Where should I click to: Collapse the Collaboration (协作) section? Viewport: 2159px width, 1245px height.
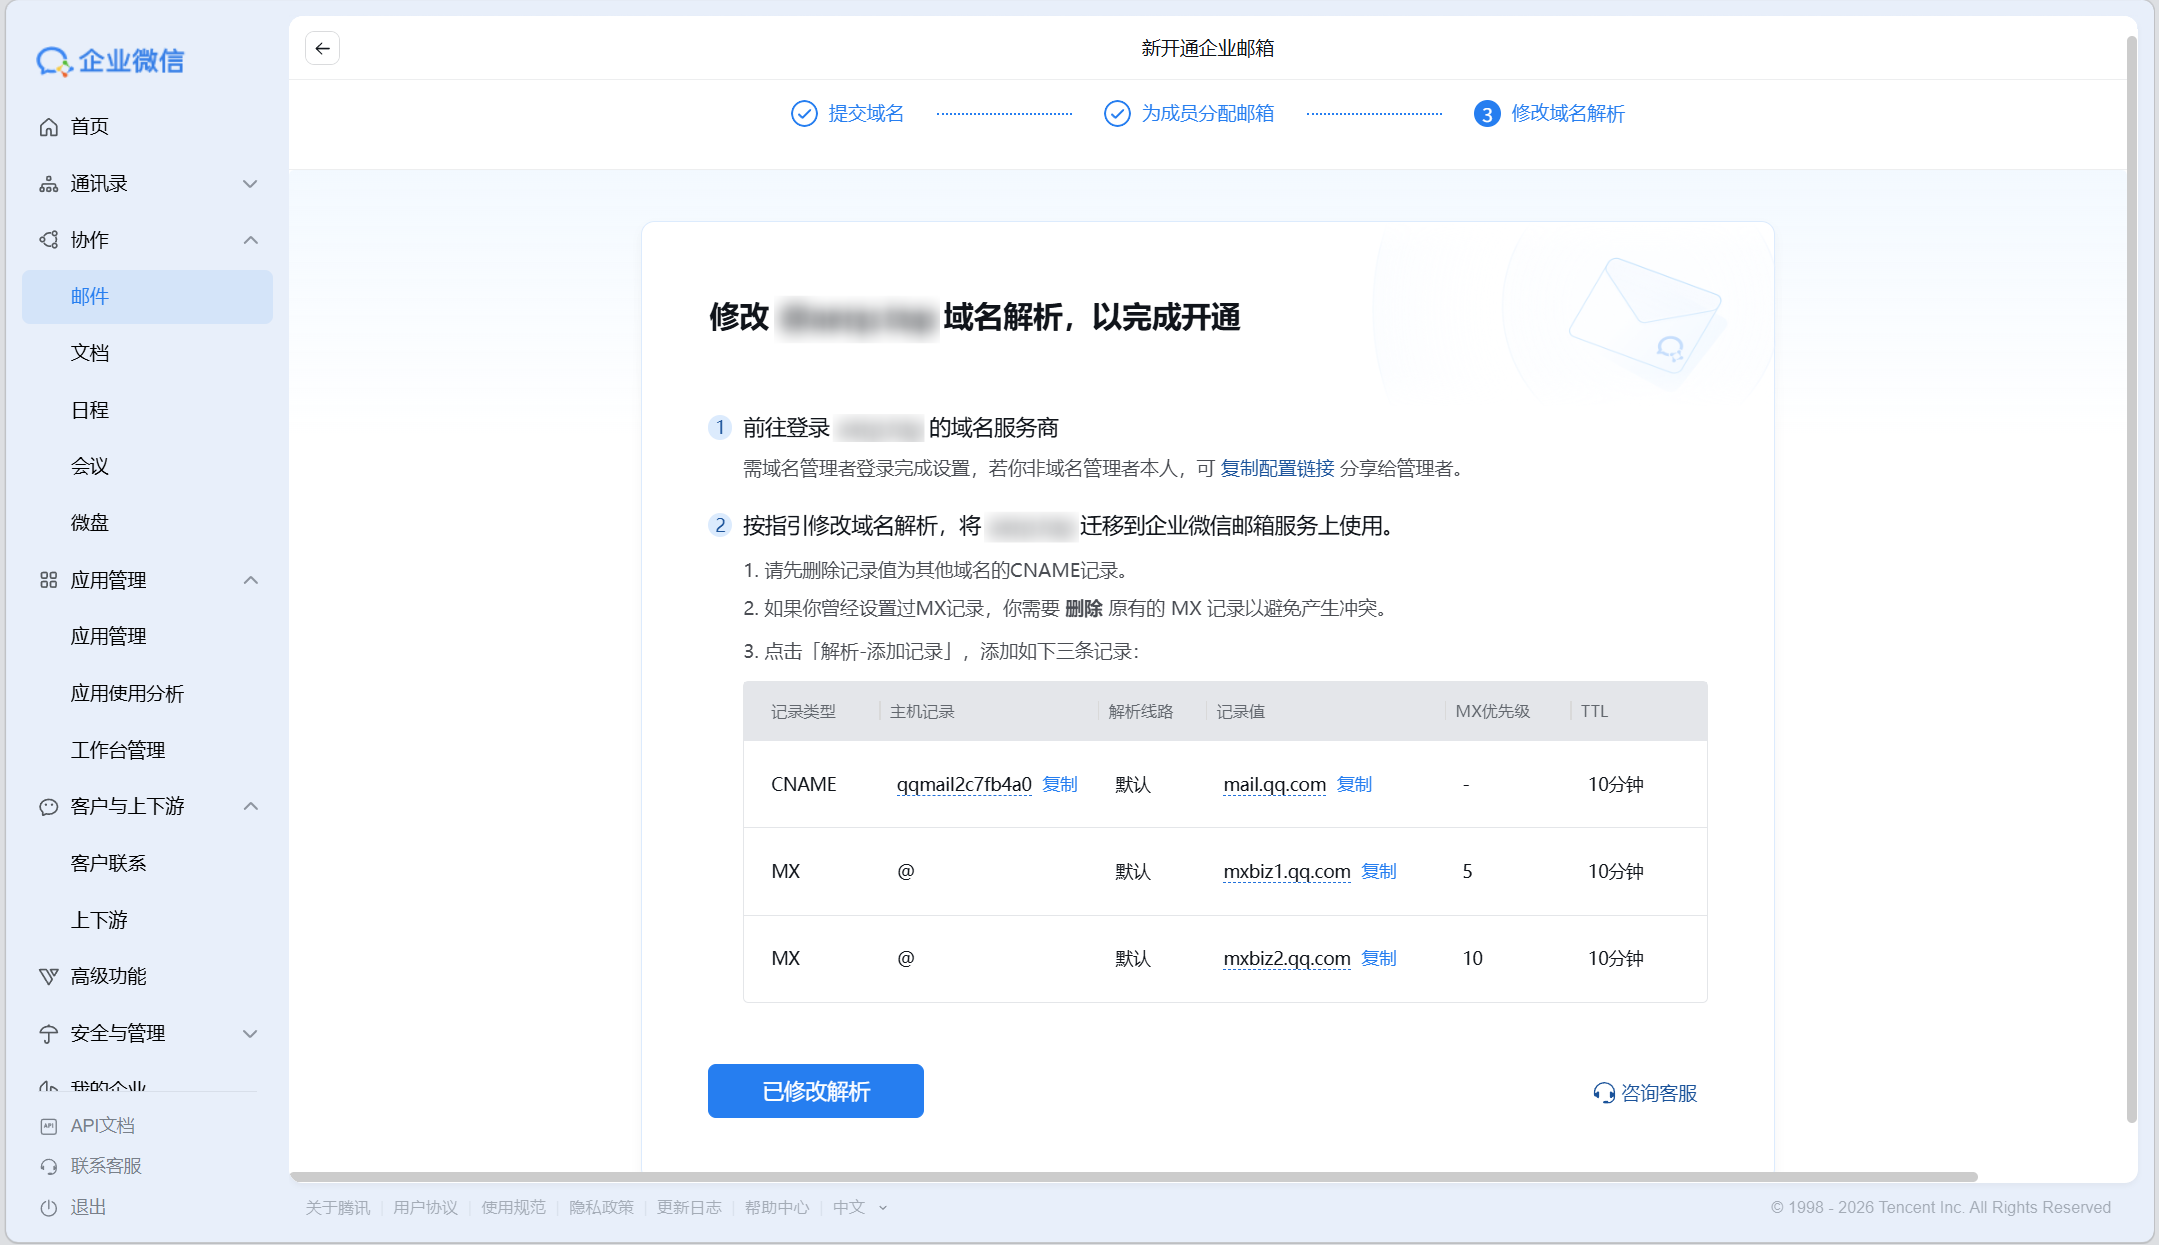250,240
